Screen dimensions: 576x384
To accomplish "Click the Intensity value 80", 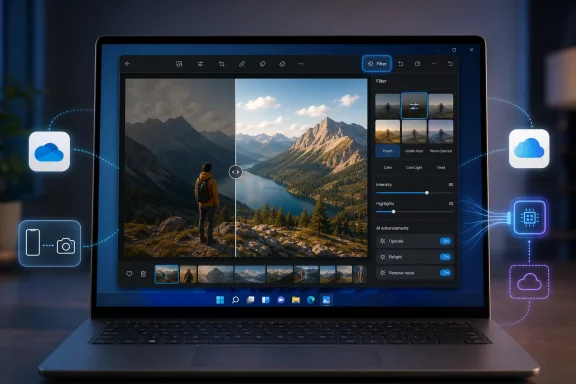I will point(451,184).
